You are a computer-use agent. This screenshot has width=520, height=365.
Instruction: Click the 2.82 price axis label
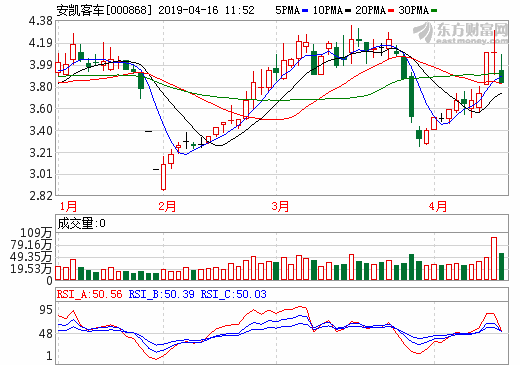(x=41, y=196)
